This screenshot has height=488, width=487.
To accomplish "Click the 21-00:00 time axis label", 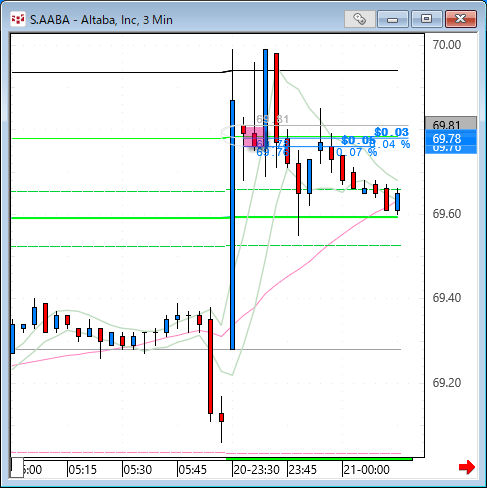I will click(367, 470).
